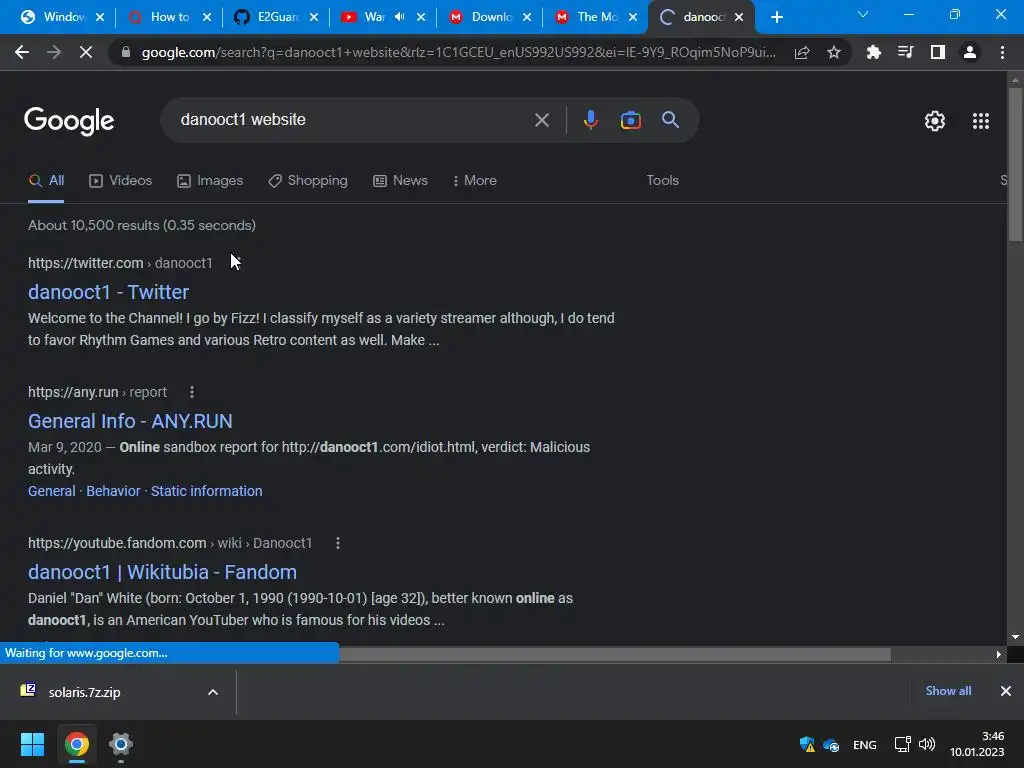Open Google quick settings gear
The image size is (1024, 768).
click(x=935, y=121)
